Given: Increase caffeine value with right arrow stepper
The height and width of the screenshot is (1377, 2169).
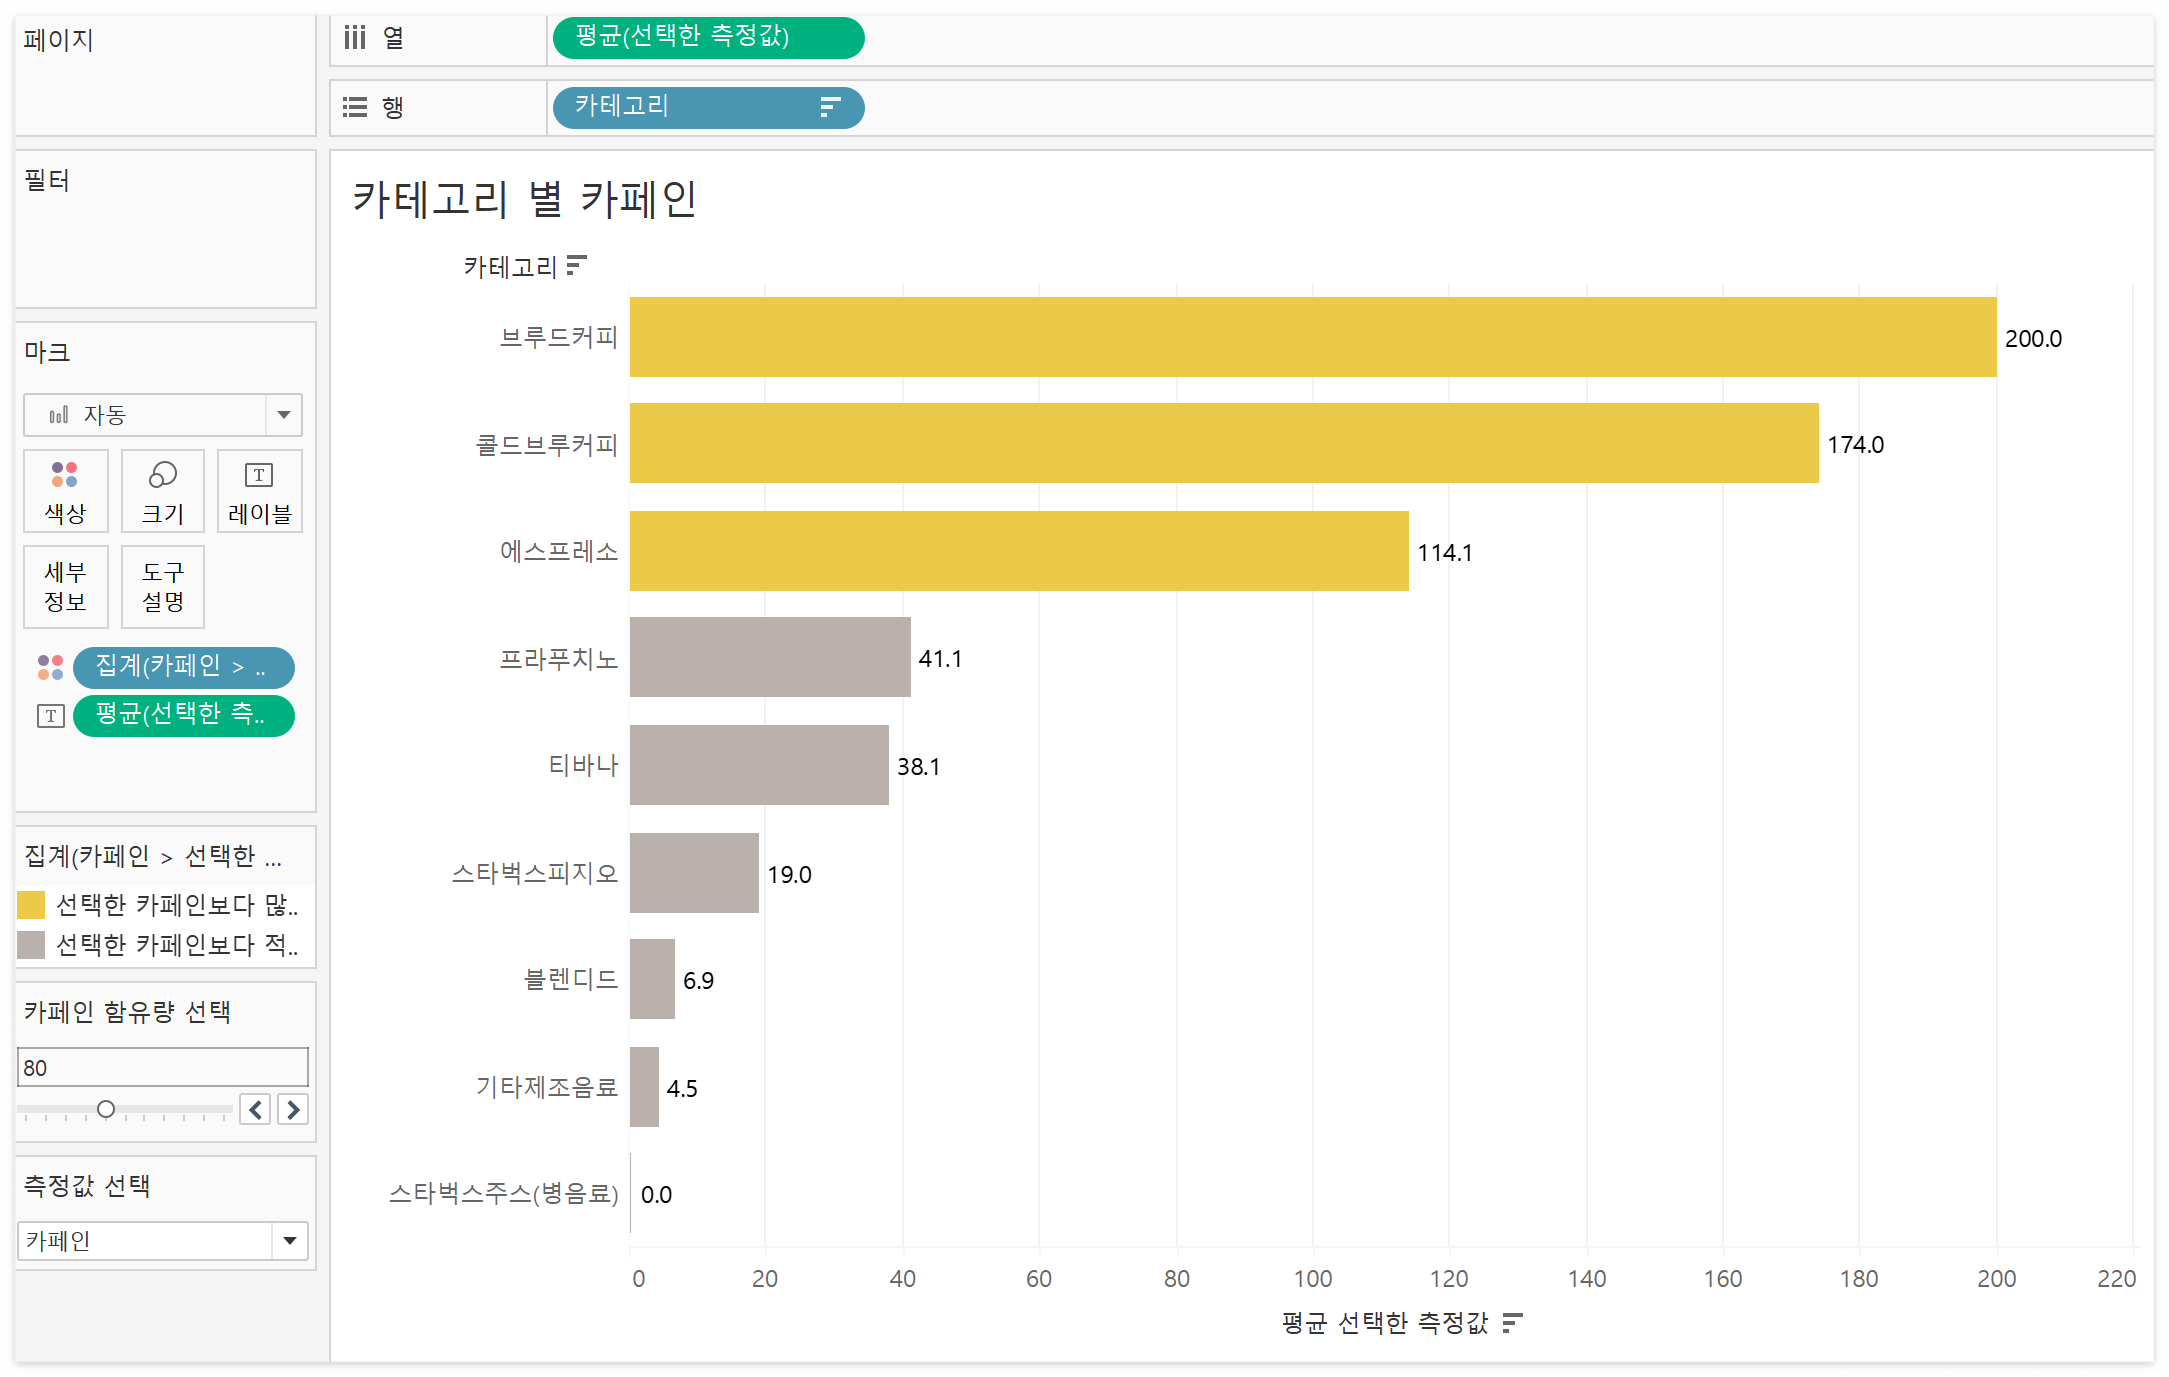Looking at the screenshot, I should [293, 1110].
